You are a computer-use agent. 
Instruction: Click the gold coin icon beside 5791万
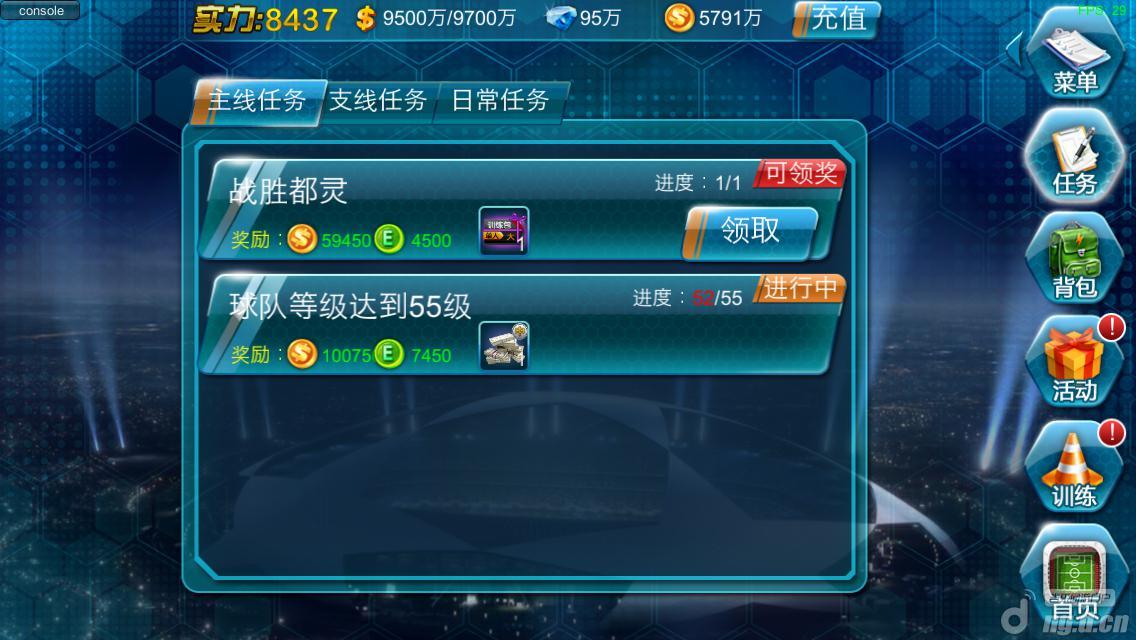click(679, 18)
